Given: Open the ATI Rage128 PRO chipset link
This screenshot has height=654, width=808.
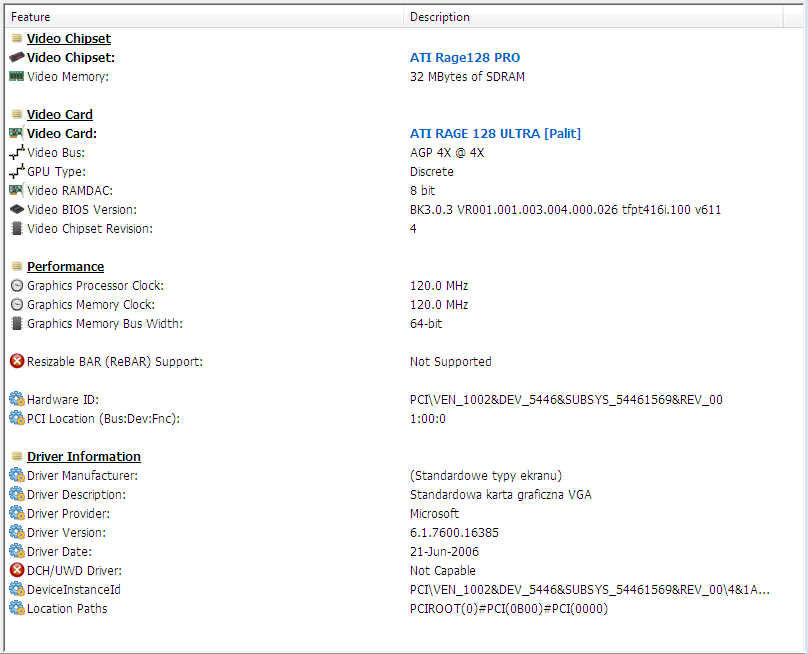Looking at the screenshot, I should click(465, 58).
